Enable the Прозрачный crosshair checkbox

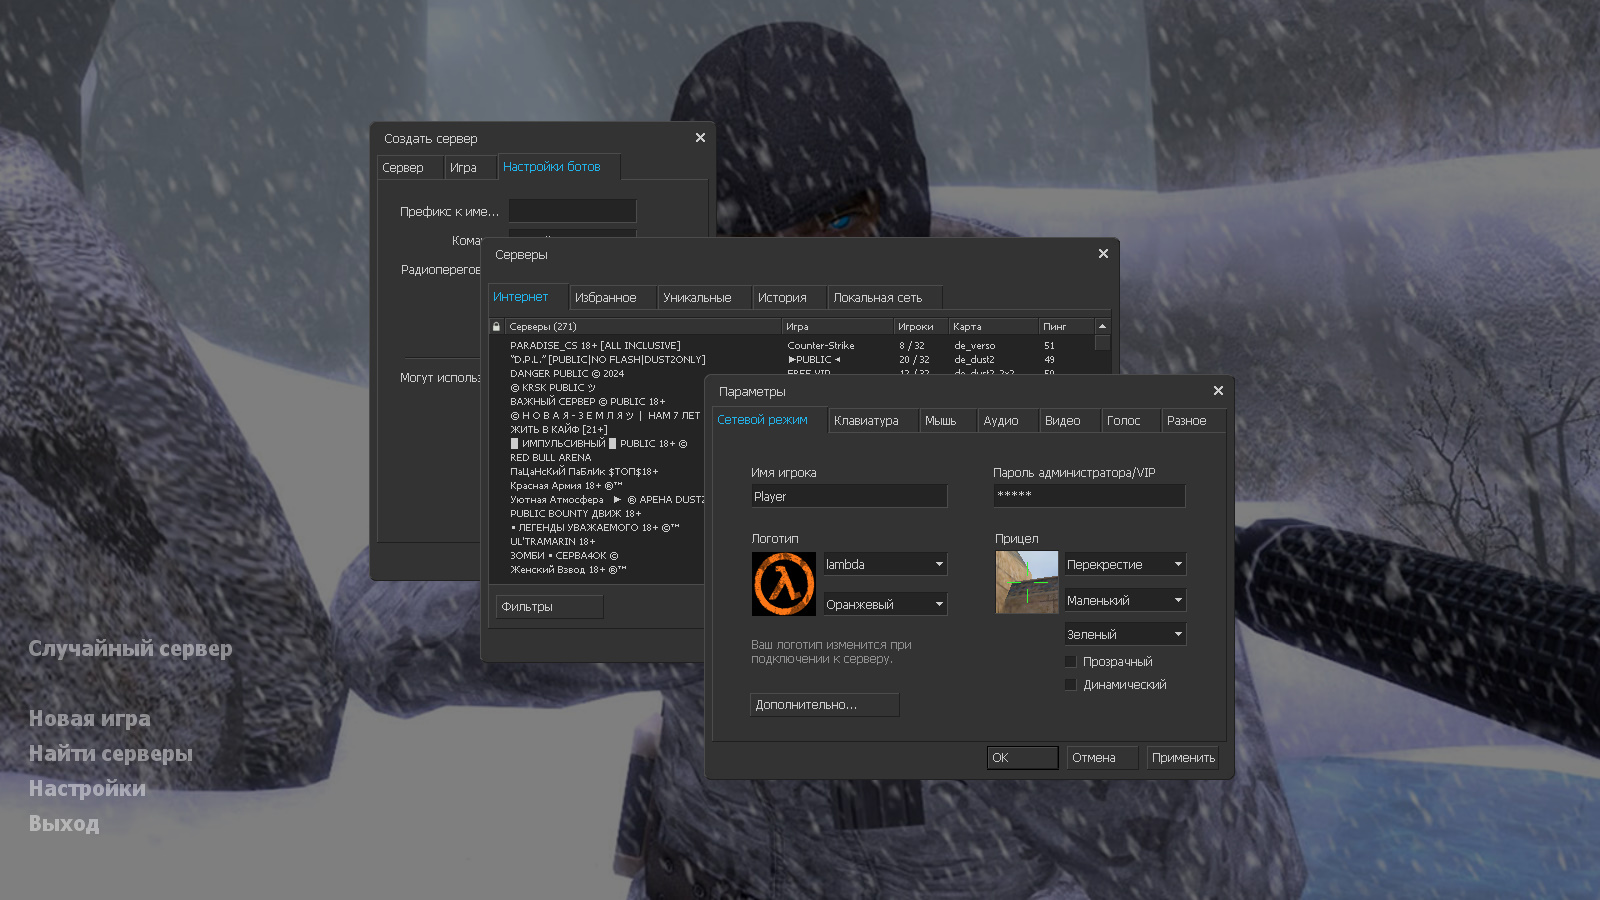coord(1071,662)
